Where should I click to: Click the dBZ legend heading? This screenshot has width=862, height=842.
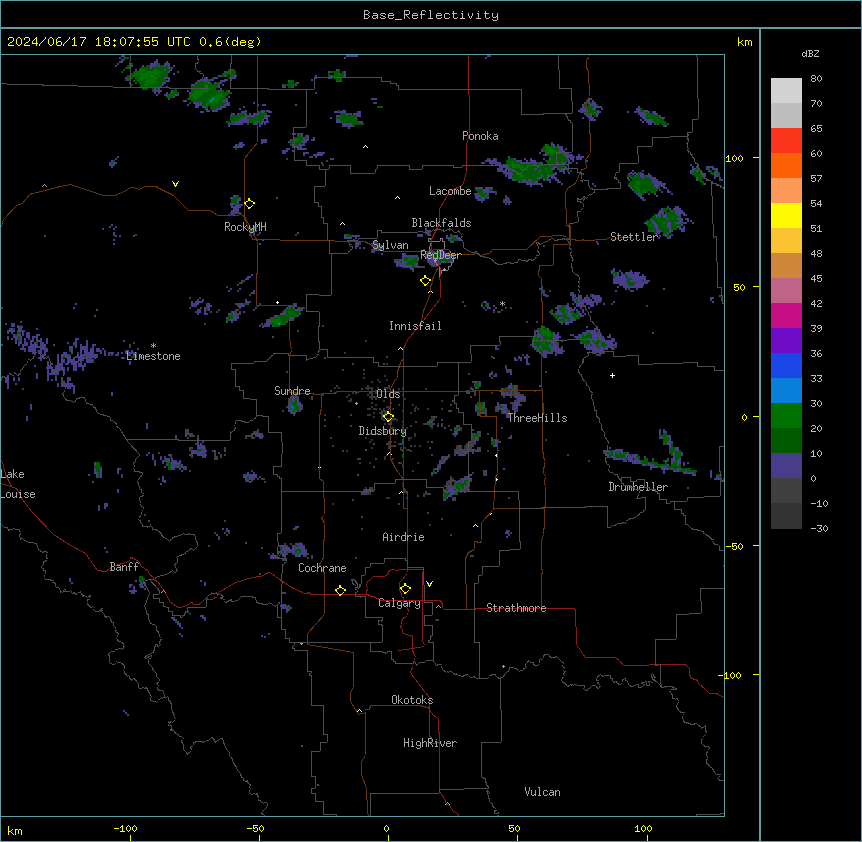point(810,53)
